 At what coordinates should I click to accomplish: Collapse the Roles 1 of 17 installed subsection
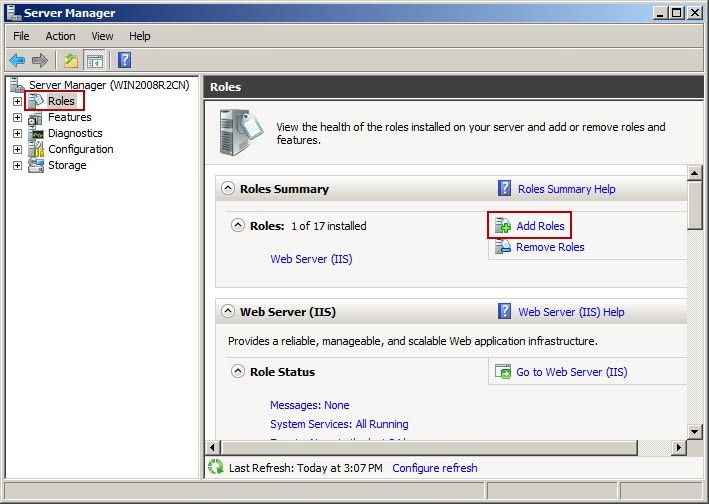(238, 225)
